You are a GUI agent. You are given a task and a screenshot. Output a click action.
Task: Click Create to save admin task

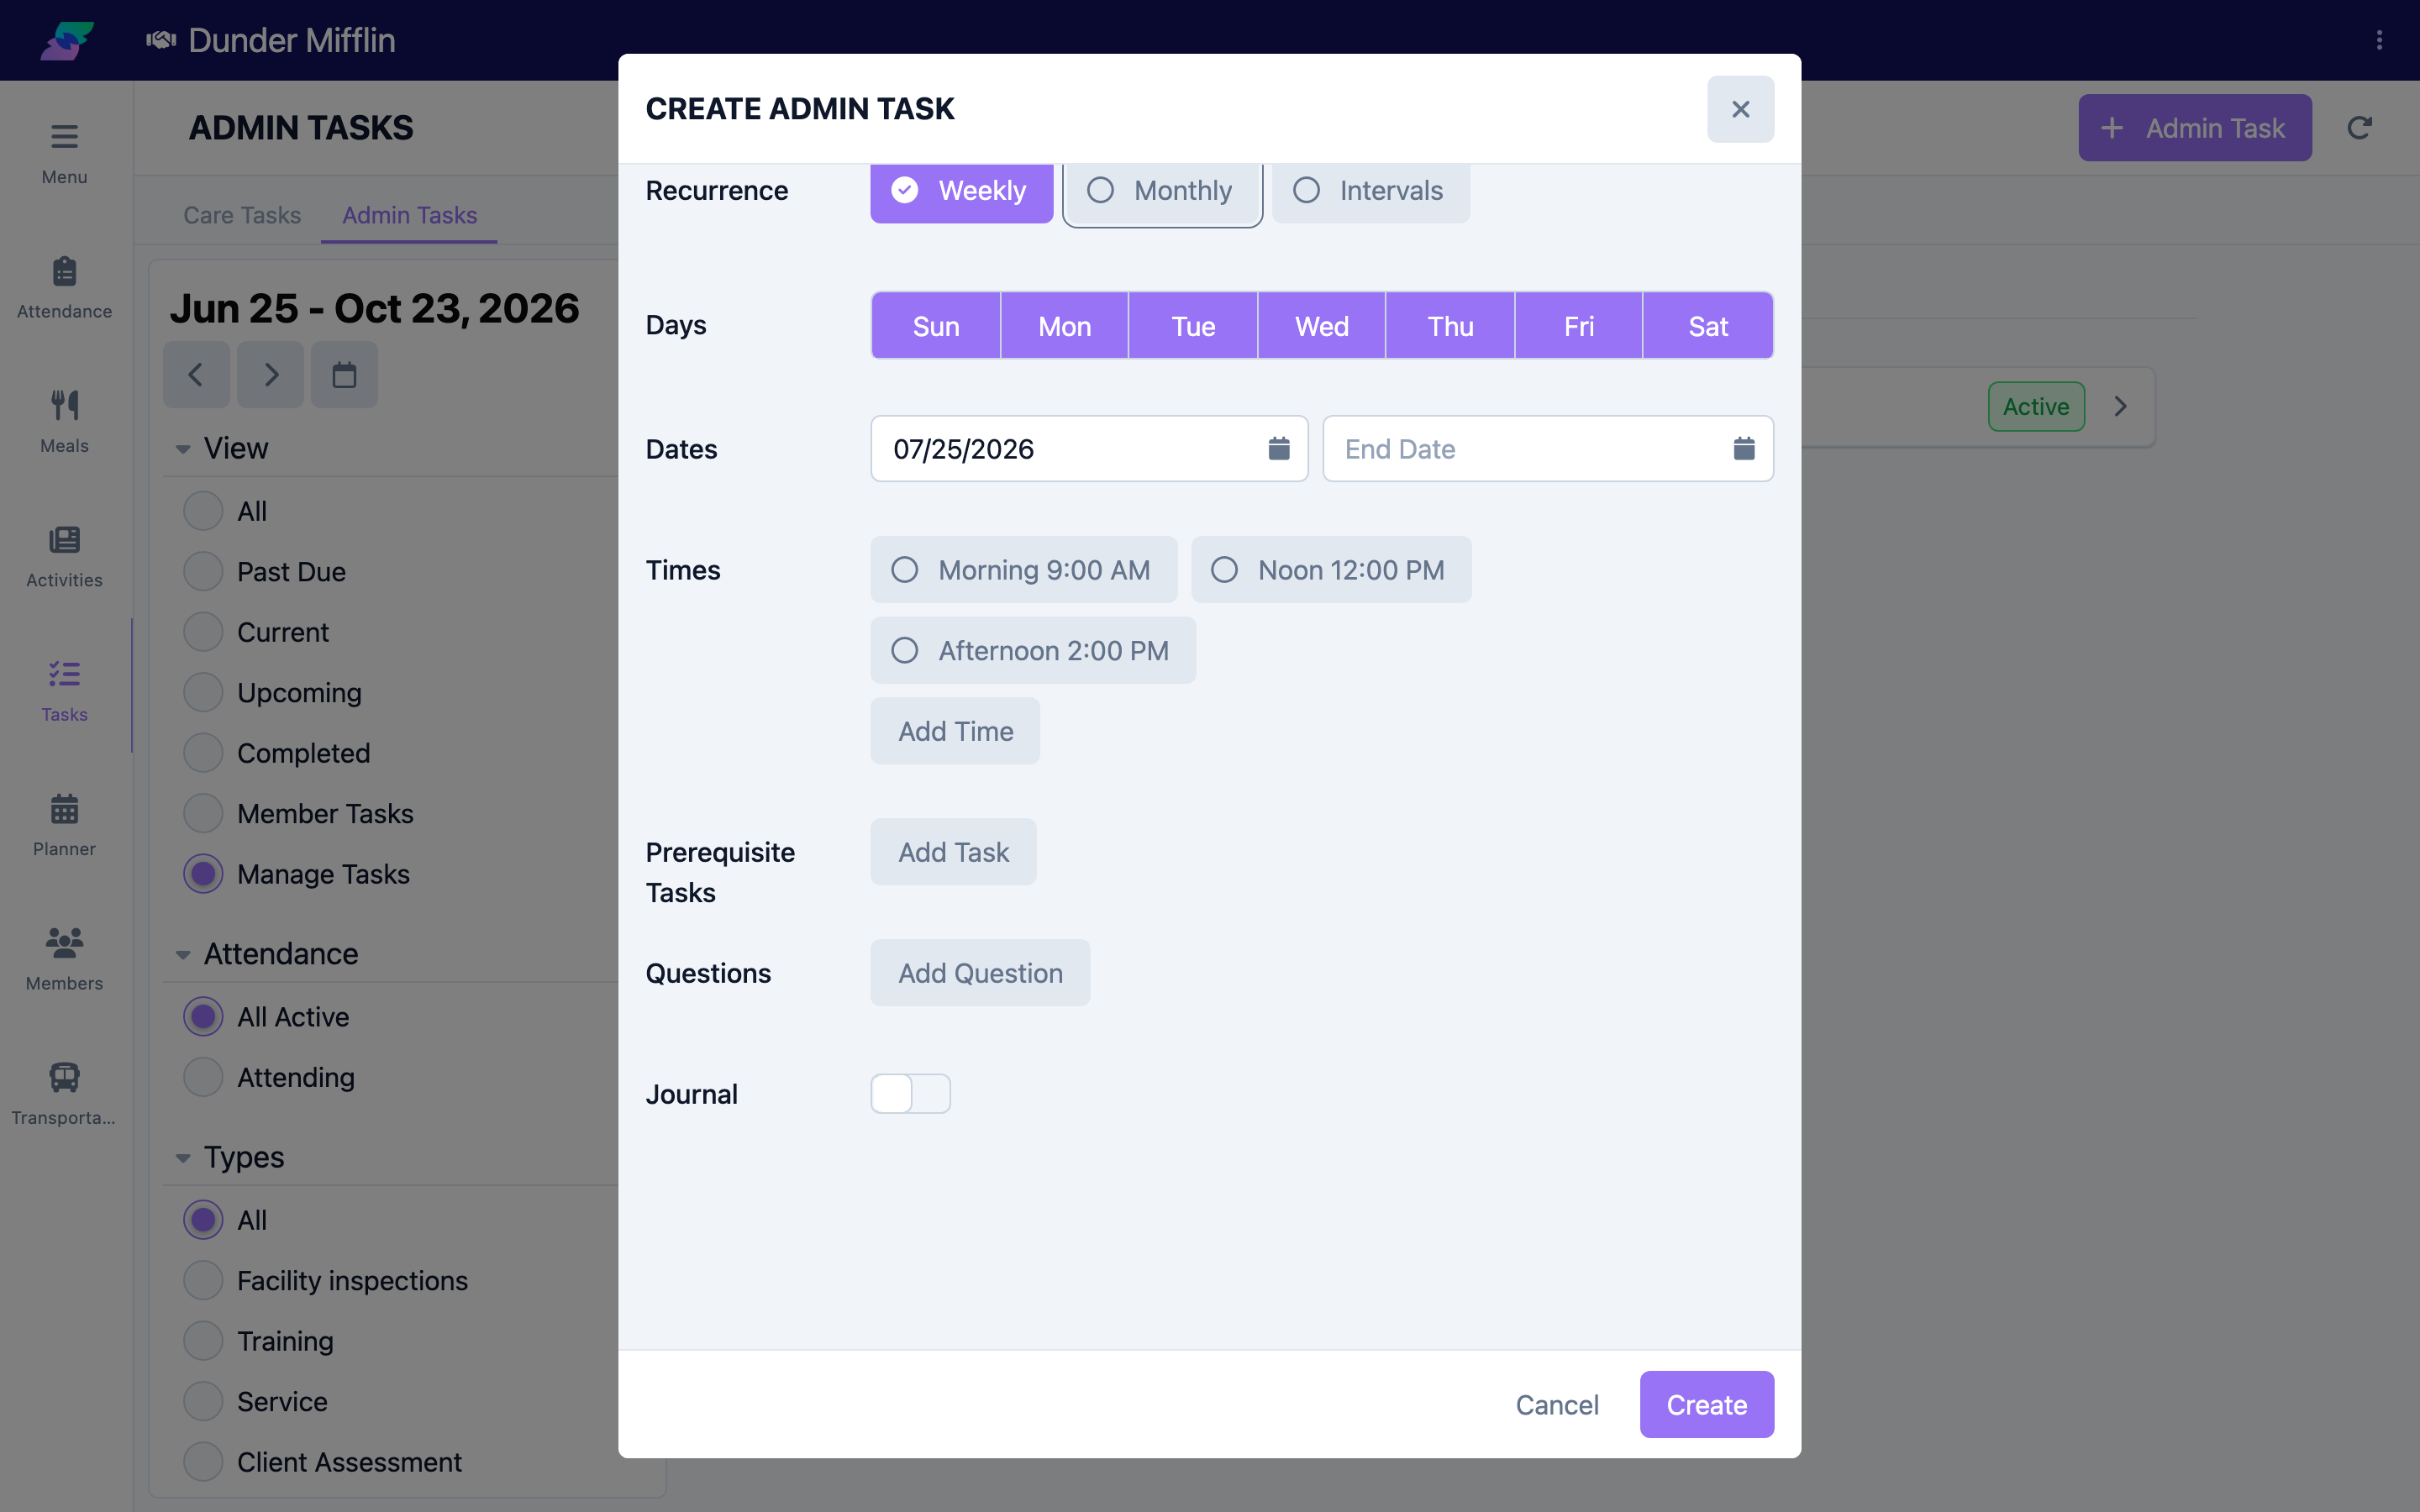click(x=1707, y=1404)
